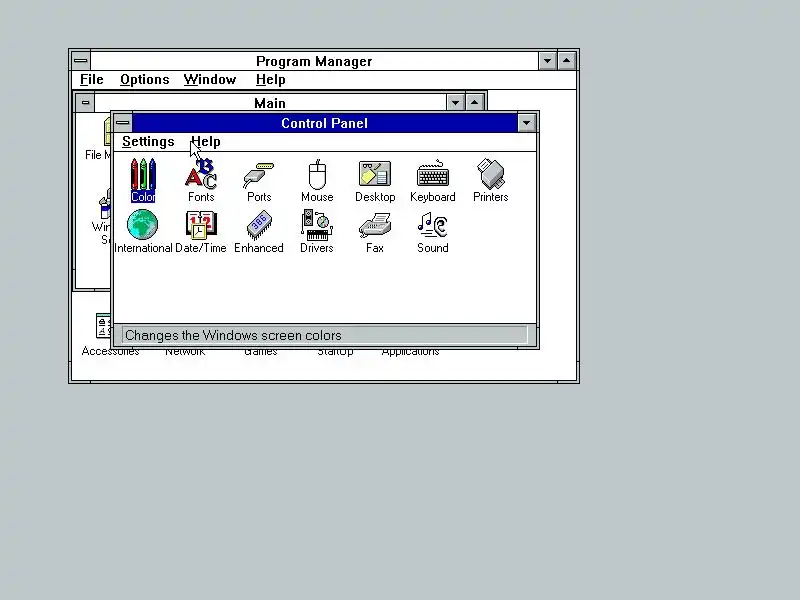Select the Fax icon
This screenshot has width=800, height=600.
pos(375,231)
